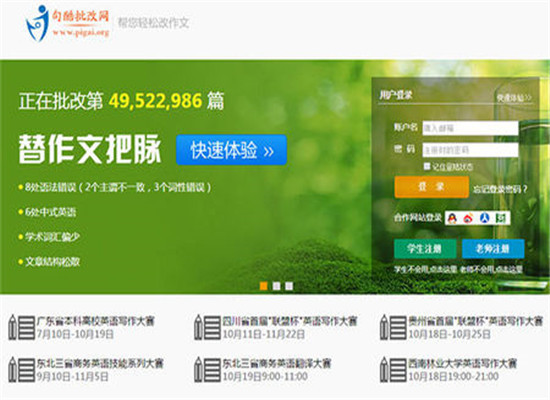Viewport: 550px width, 400px height.
Task: Open 广东省本科高校英语写作大赛 pencil icon
Action: pos(22,327)
